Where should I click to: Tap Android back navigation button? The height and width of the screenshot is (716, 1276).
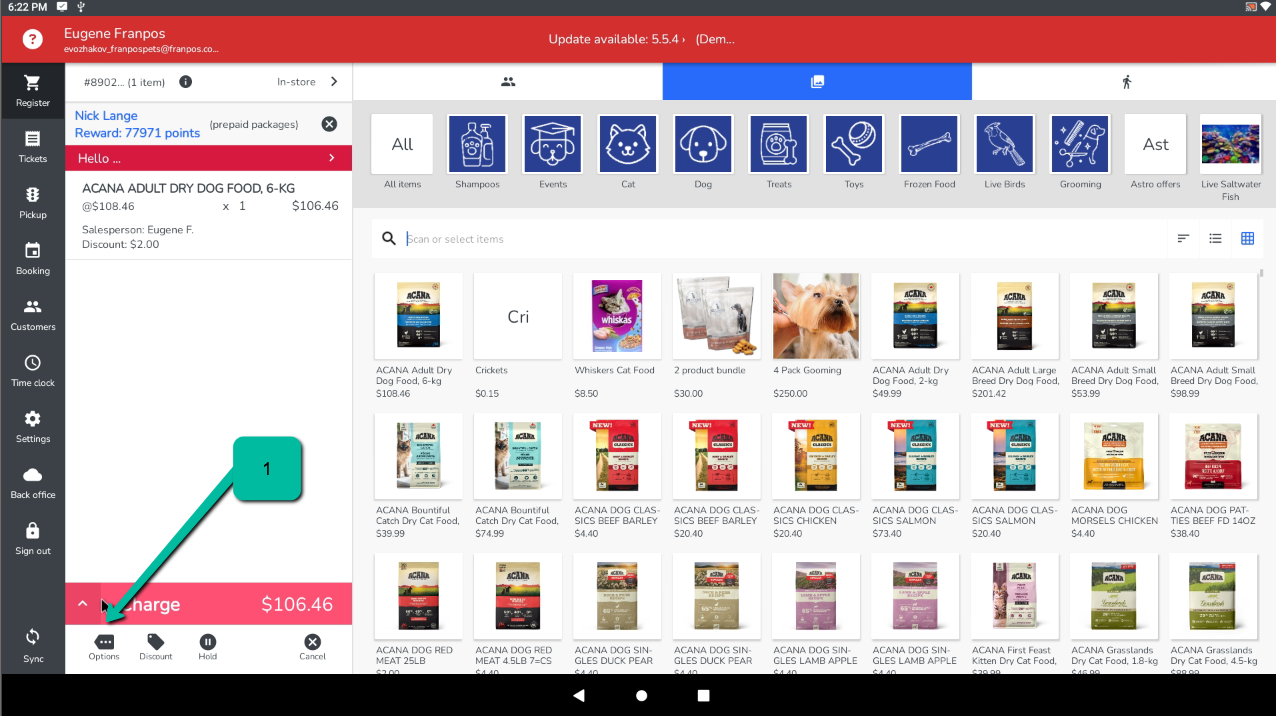(x=578, y=695)
